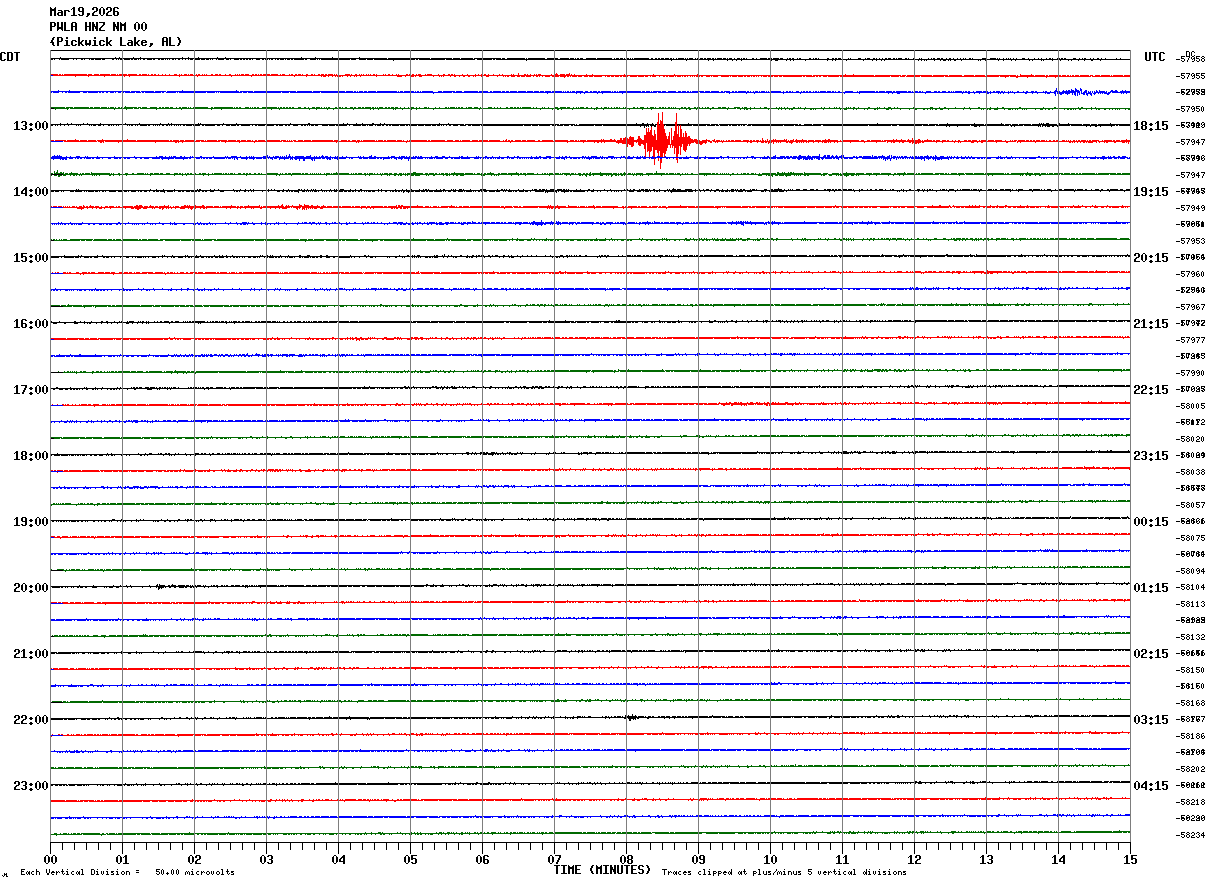Click the "CDT" timezone label

tap(10, 57)
